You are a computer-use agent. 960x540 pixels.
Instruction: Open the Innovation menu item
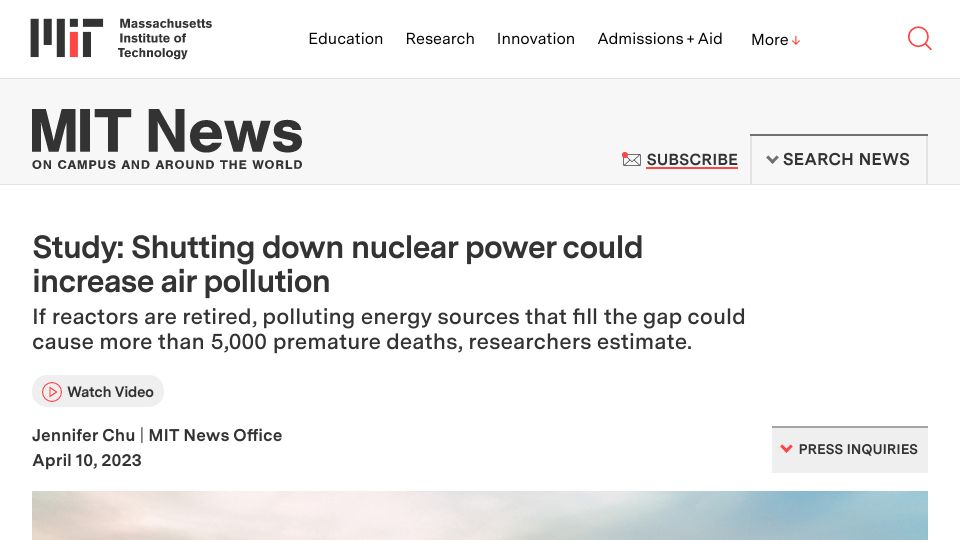pos(536,39)
